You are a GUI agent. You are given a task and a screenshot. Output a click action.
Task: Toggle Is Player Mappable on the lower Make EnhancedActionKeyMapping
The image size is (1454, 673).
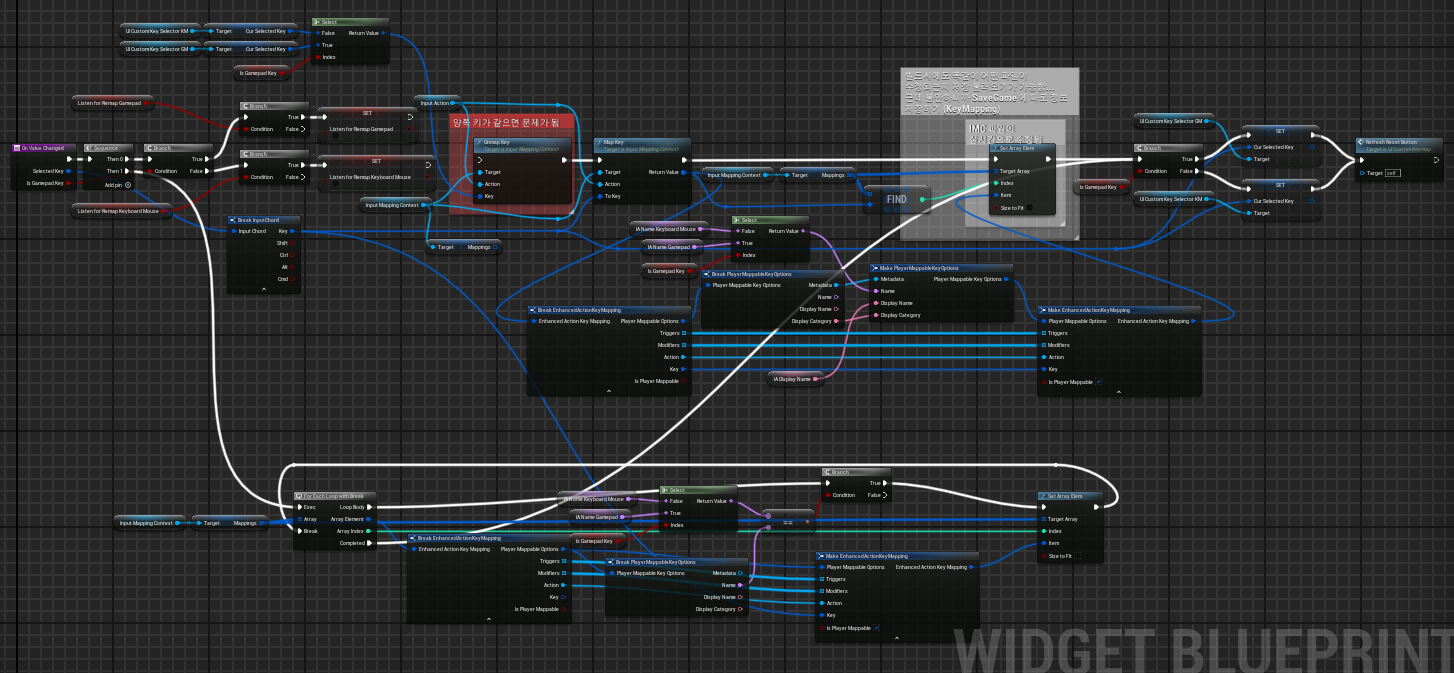876,628
